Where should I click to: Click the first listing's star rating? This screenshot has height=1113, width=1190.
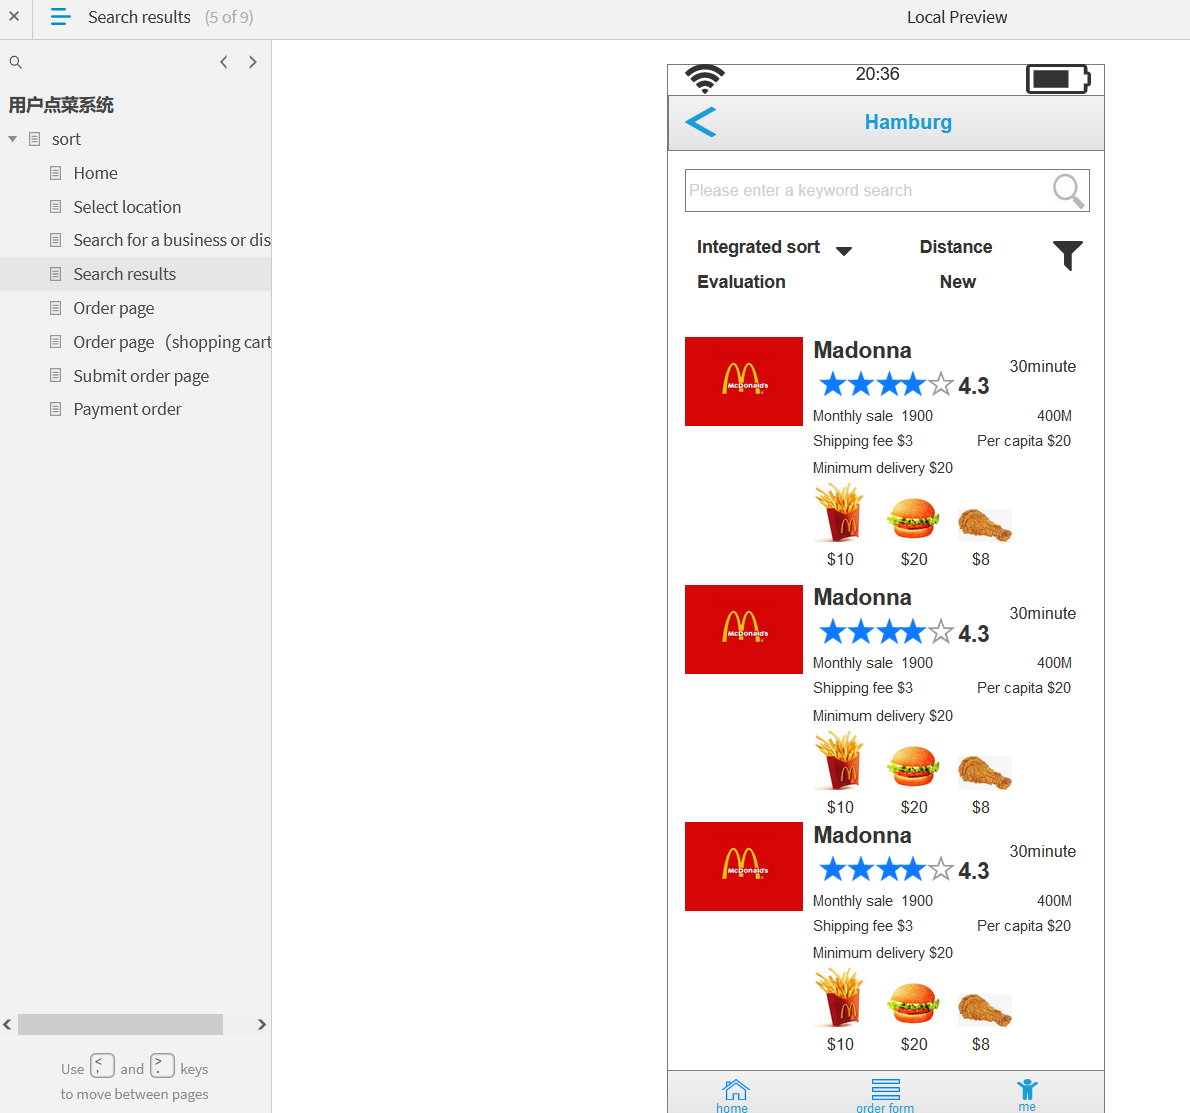pos(886,385)
